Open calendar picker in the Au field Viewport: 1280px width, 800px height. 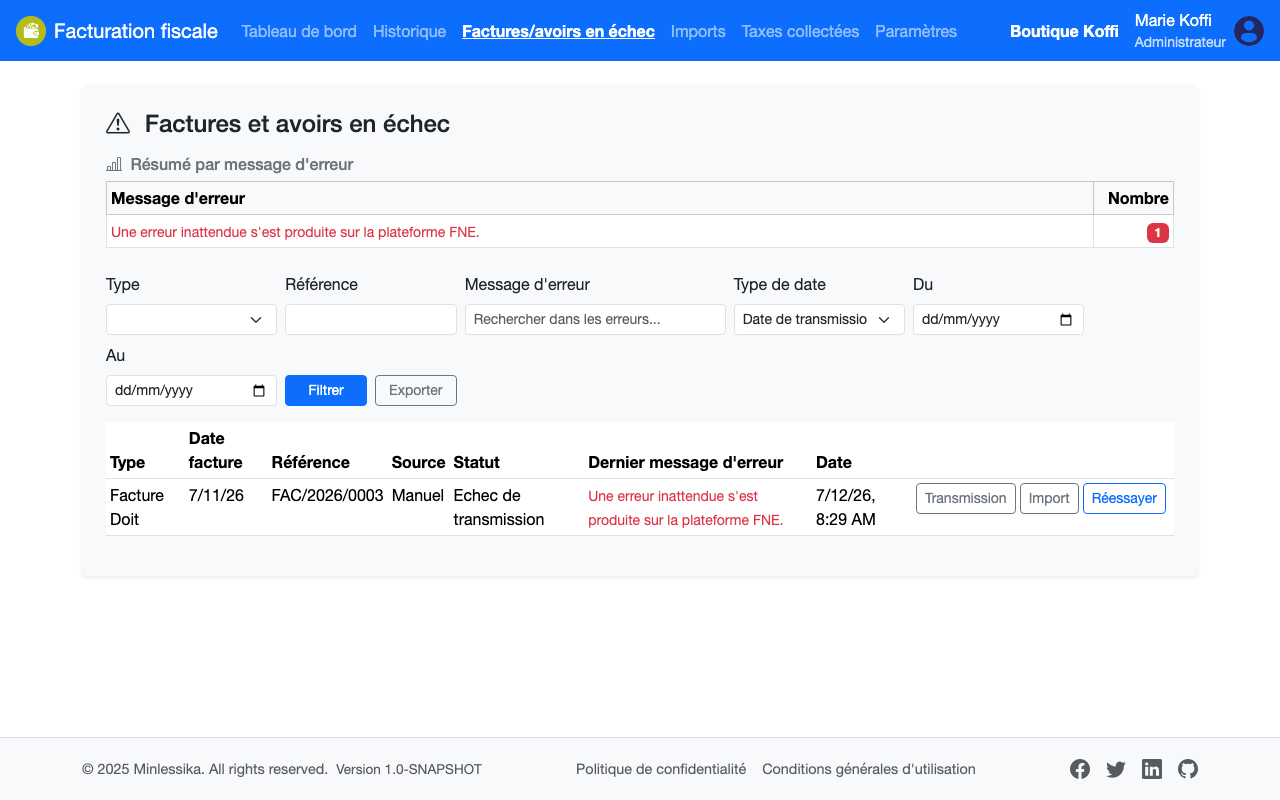pyautogui.click(x=259, y=391)
